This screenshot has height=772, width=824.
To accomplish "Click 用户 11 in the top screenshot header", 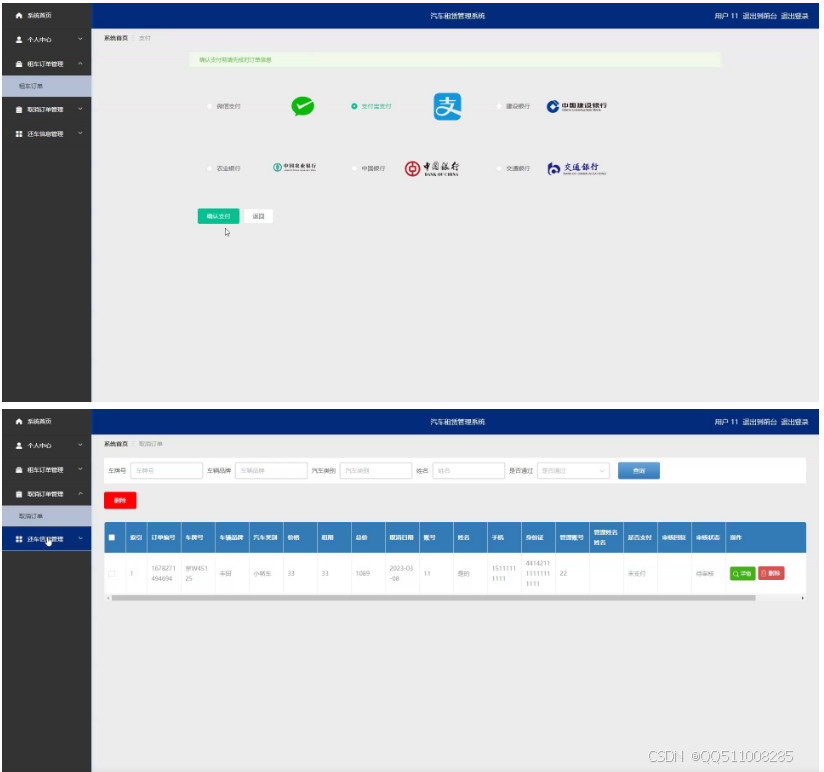I will click(726, 16).
